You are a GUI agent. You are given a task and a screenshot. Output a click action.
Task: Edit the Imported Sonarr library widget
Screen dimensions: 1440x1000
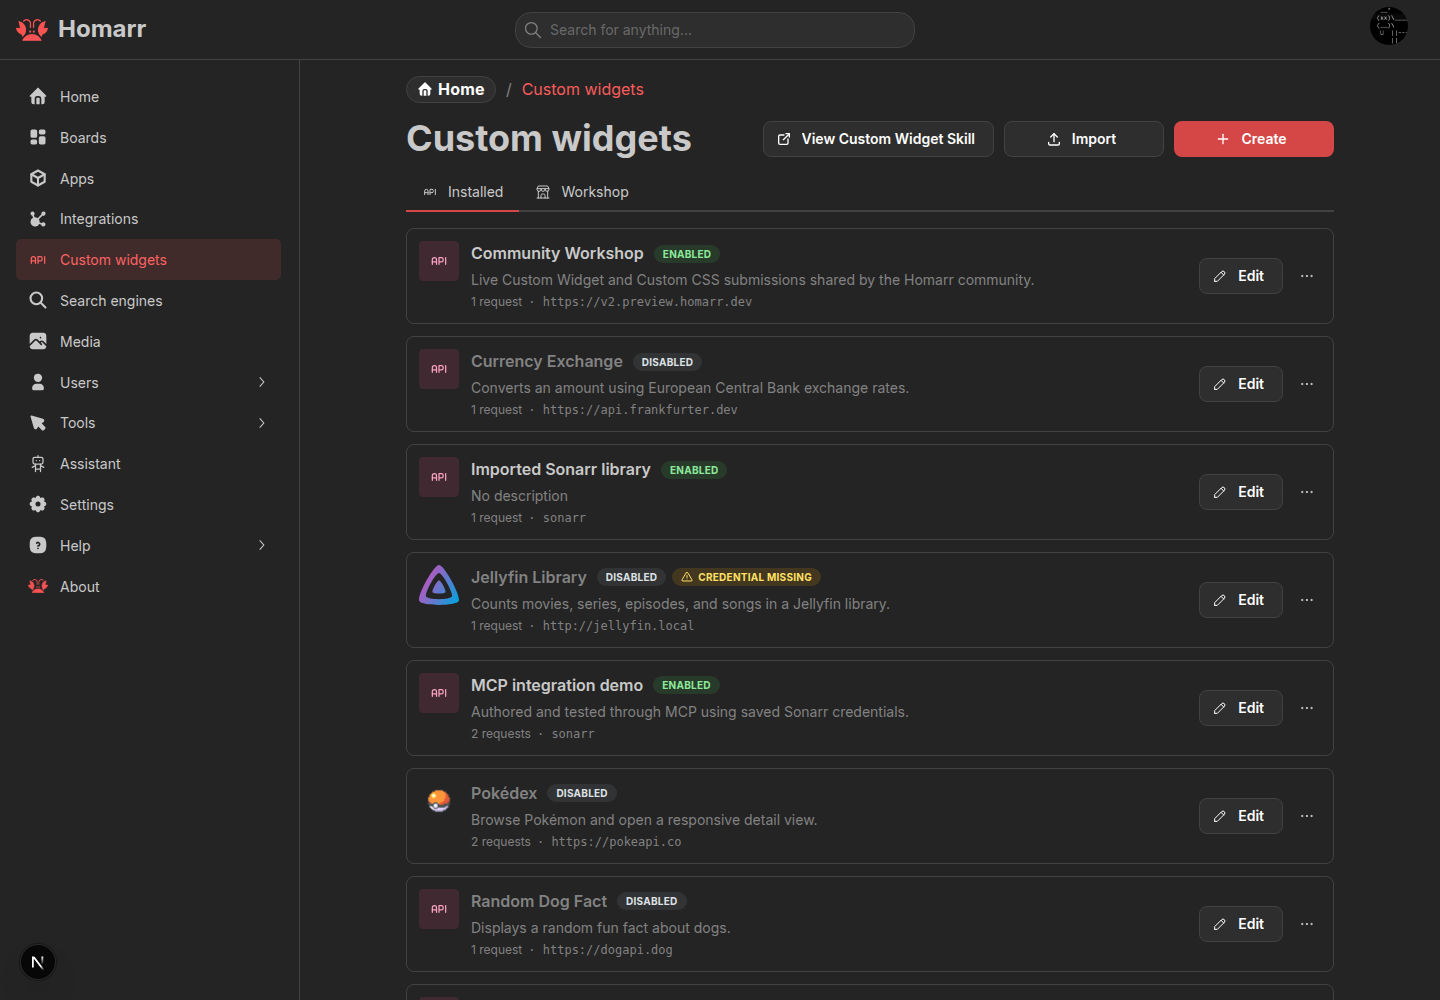click(x=1241, y=492)
